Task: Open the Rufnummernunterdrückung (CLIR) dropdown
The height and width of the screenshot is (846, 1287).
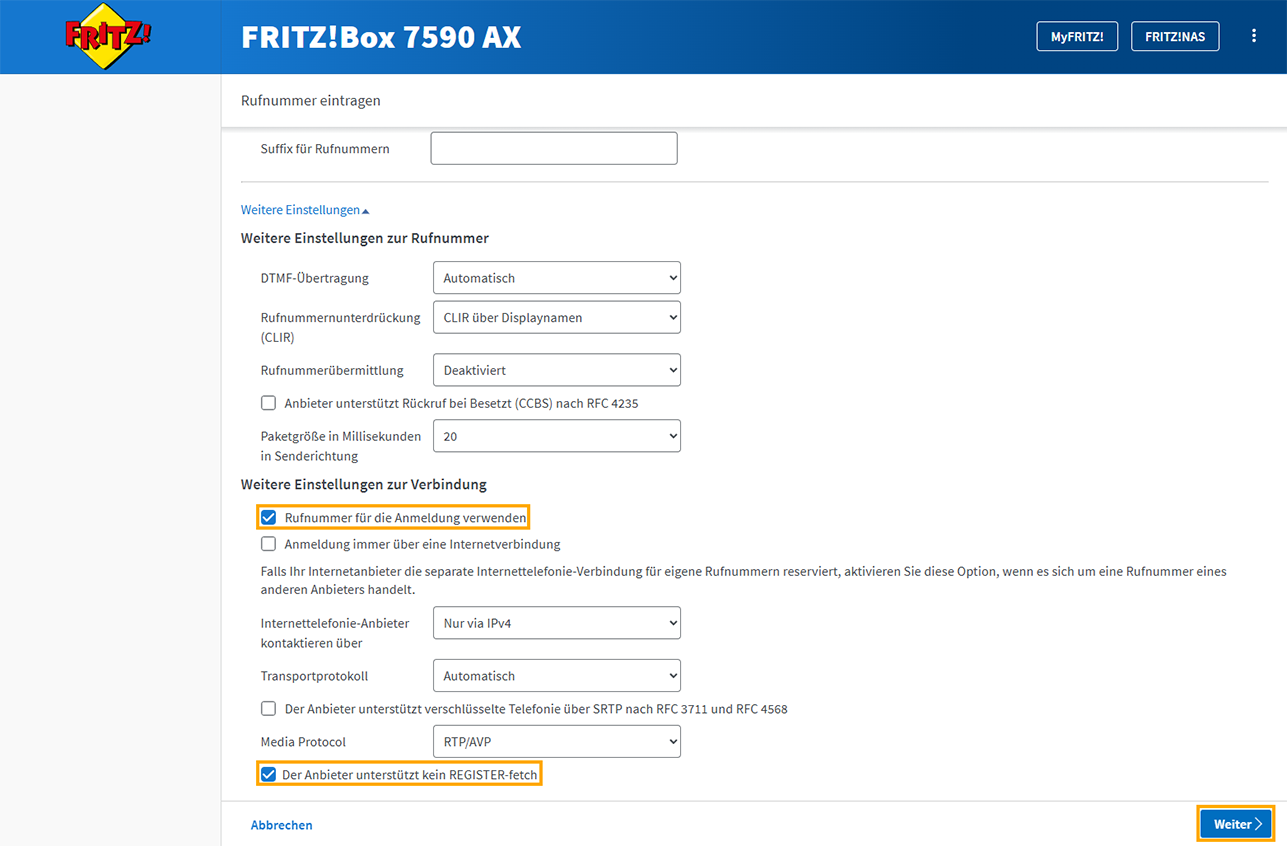Action: point(557,317)
